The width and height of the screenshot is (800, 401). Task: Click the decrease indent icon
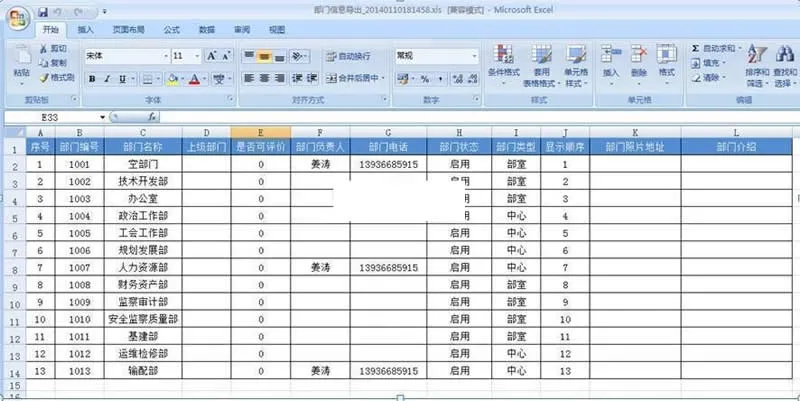point(297,79)
